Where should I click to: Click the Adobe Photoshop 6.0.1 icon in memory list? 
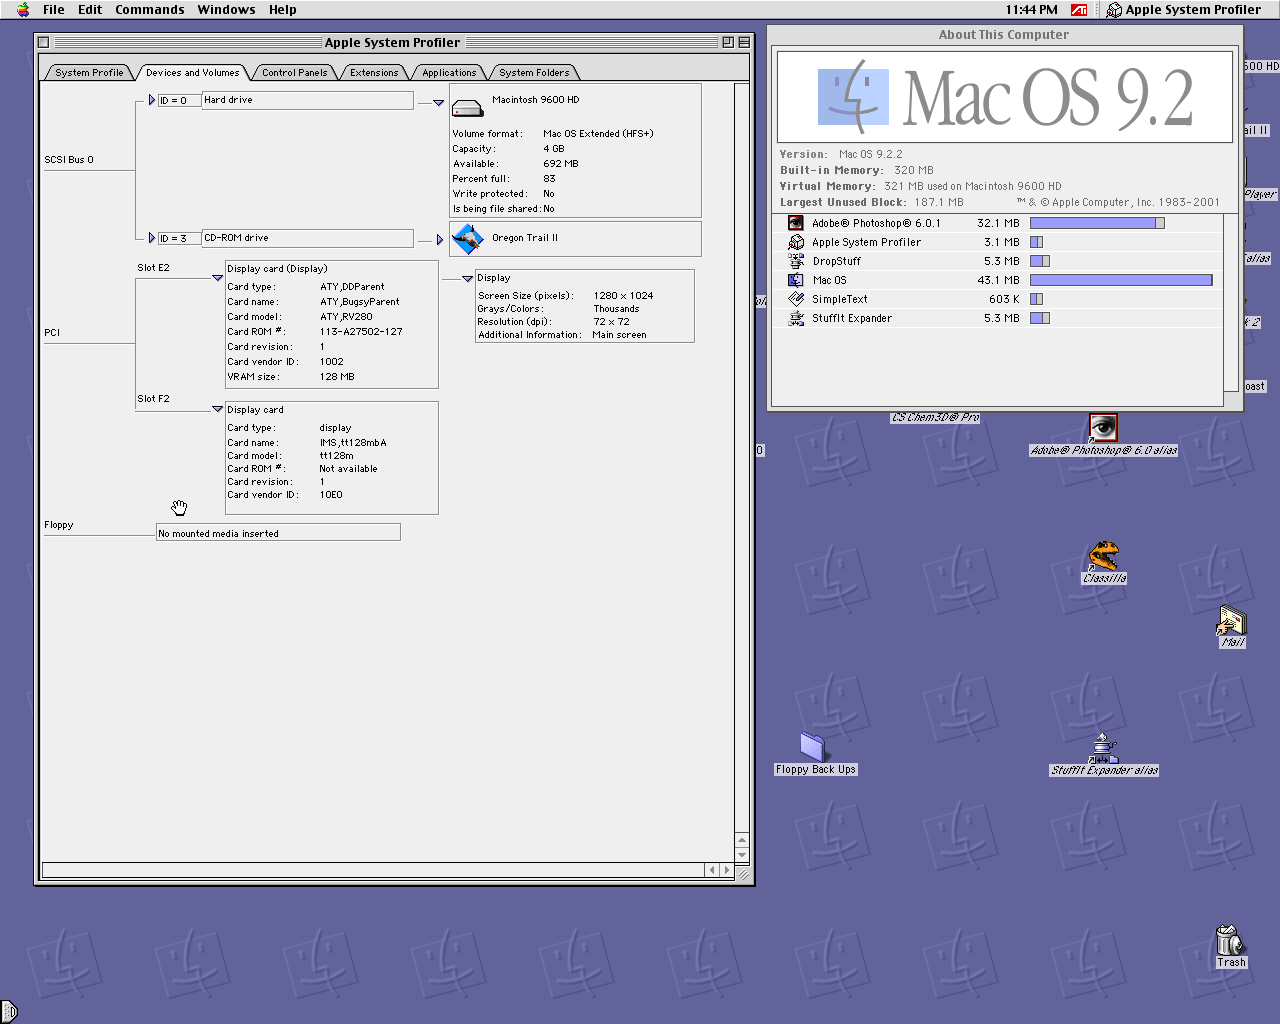point(795,223)
